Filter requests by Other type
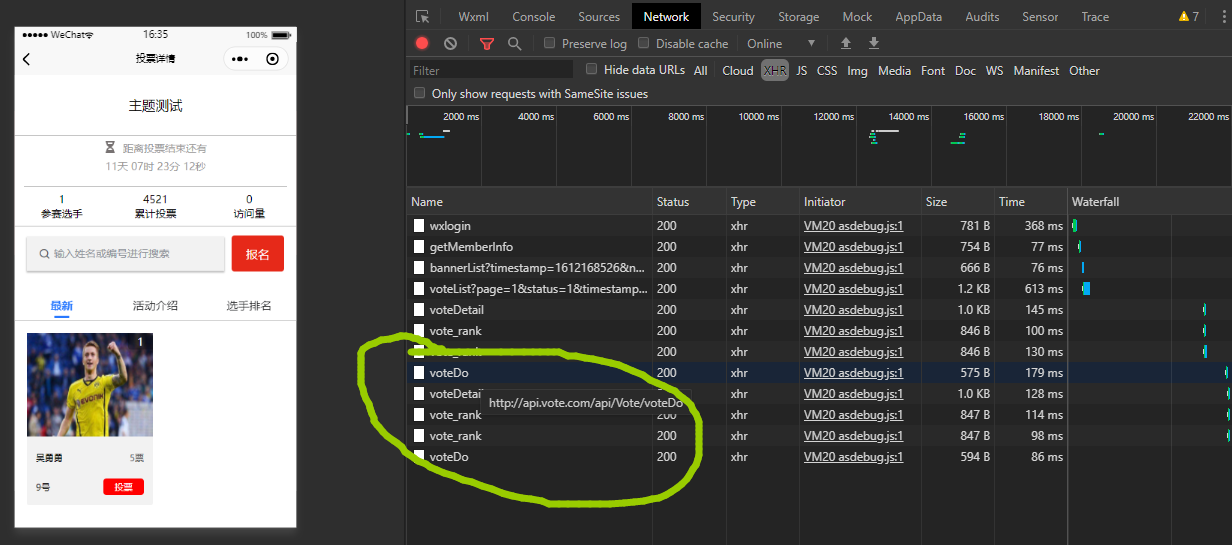The height and width of the screenshot is (545, 1232). (1084, 70)
